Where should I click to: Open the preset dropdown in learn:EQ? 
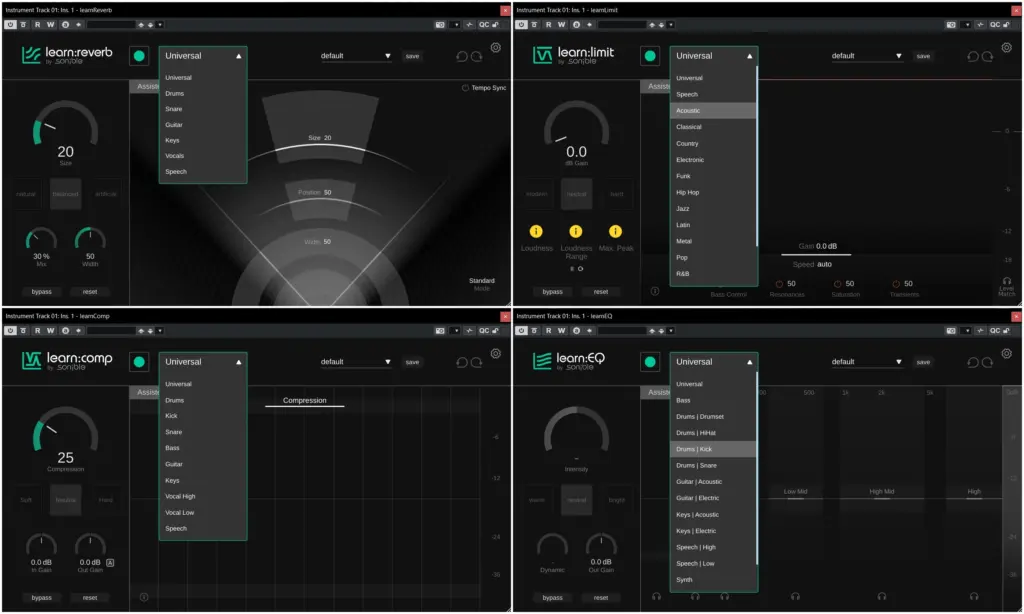pyautogui.click(x=867, y=361)
